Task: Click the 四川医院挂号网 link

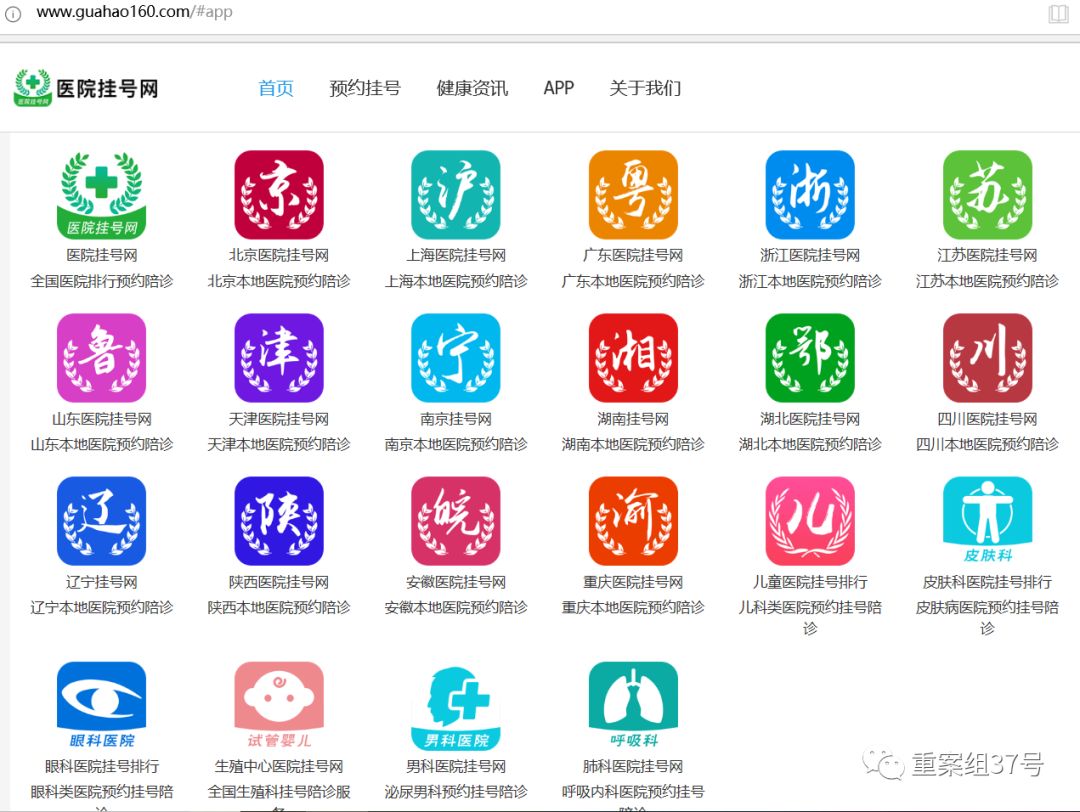Action: [988, 419]
